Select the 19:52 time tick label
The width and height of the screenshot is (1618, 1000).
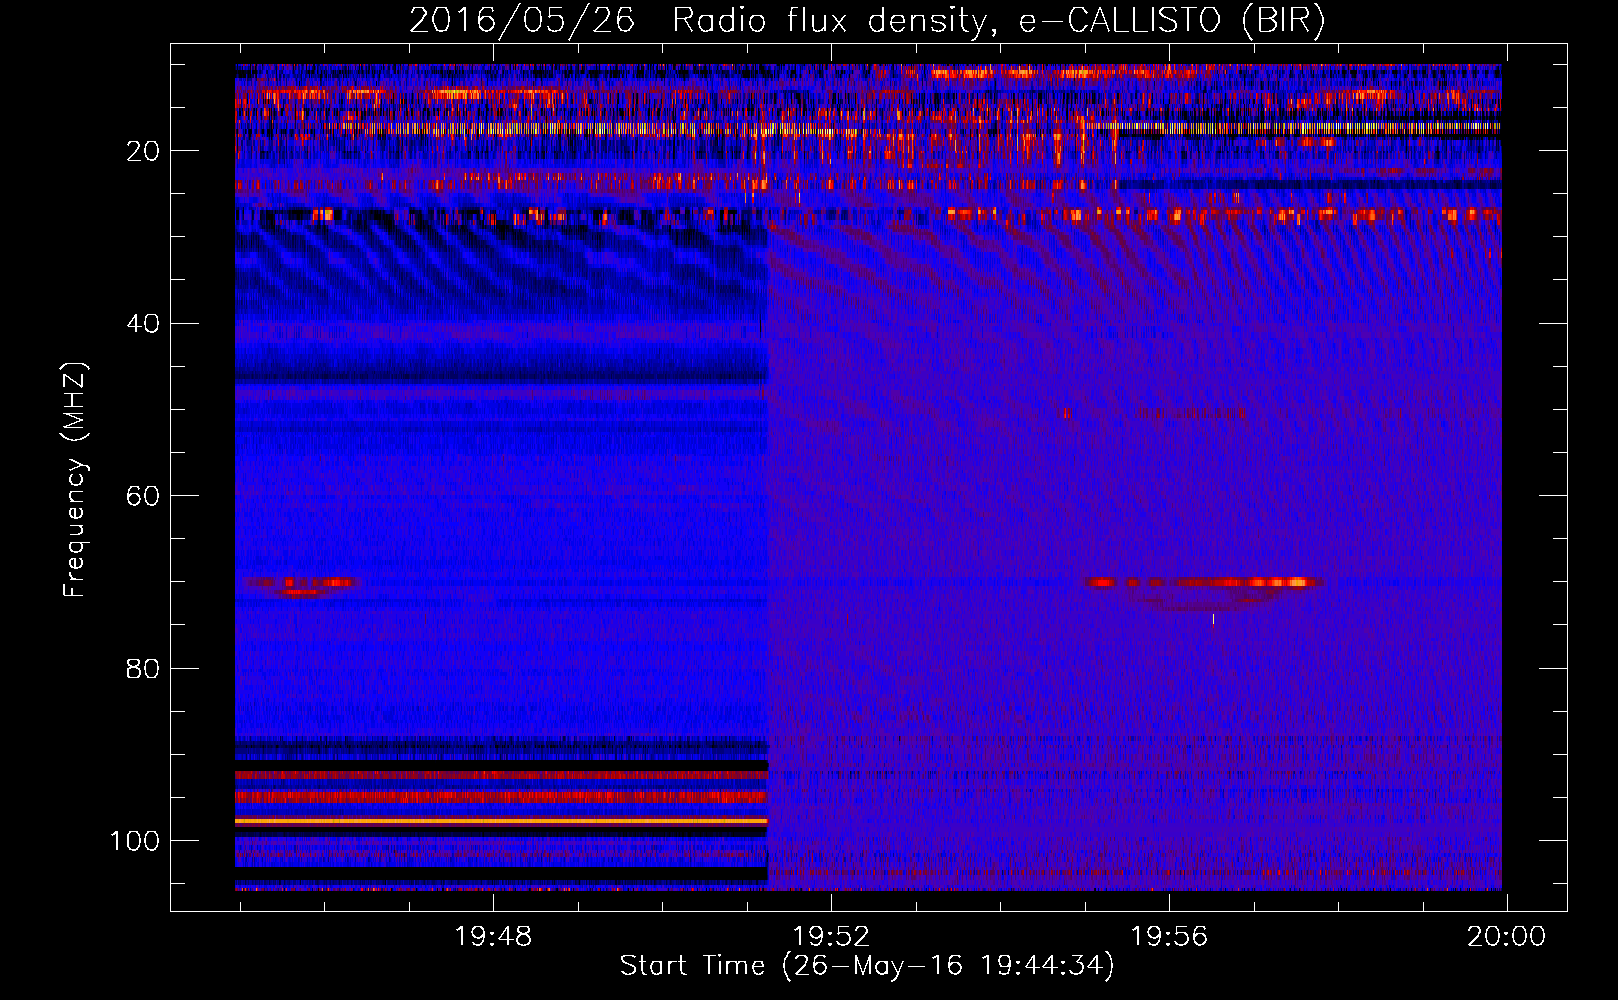coord(831,937)
